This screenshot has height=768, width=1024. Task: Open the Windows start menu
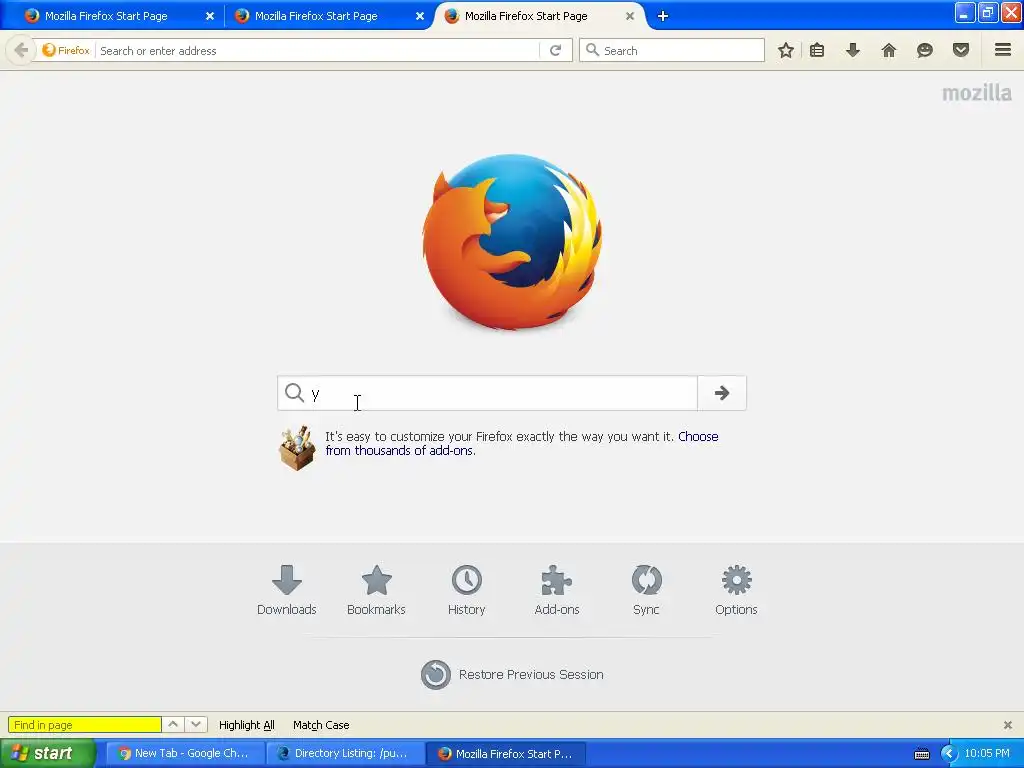click(x=47, y=754)
